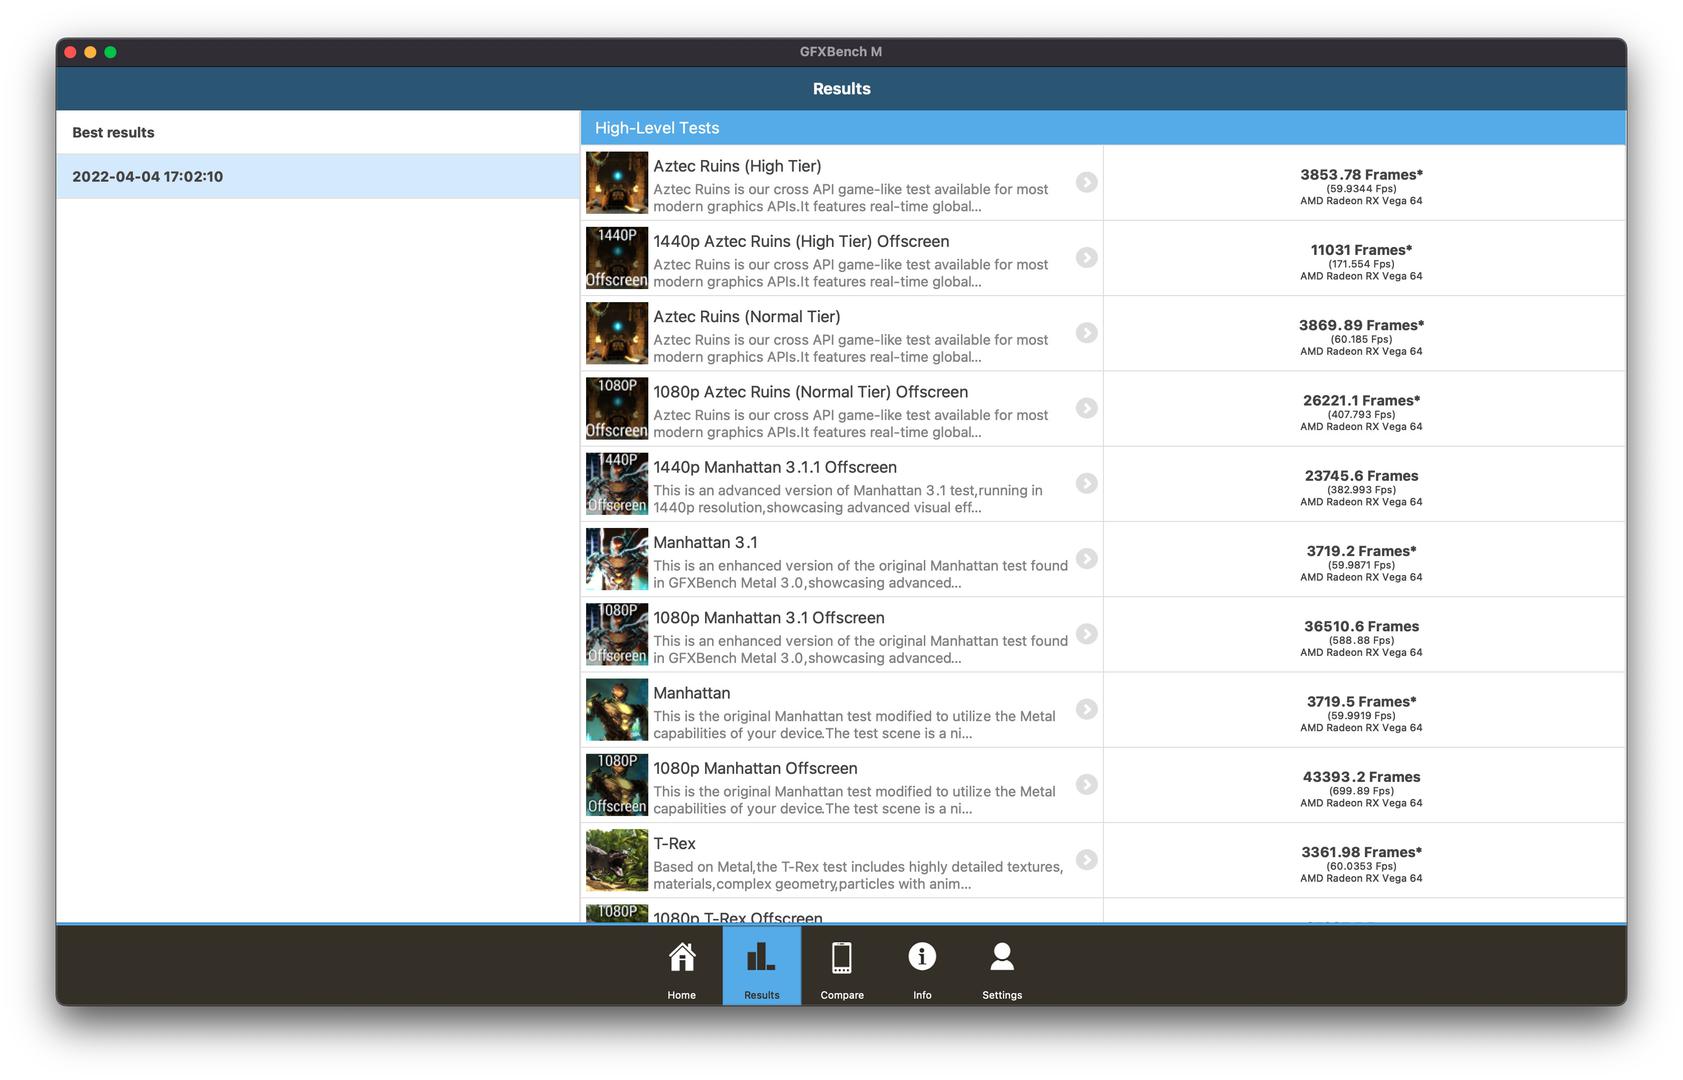Click arrow icon for 1080p Manhattan 3.1 Offscreen
Image resolution: width=1683 pixels, height=1080 pixels.
click(x=1086, y=634)
